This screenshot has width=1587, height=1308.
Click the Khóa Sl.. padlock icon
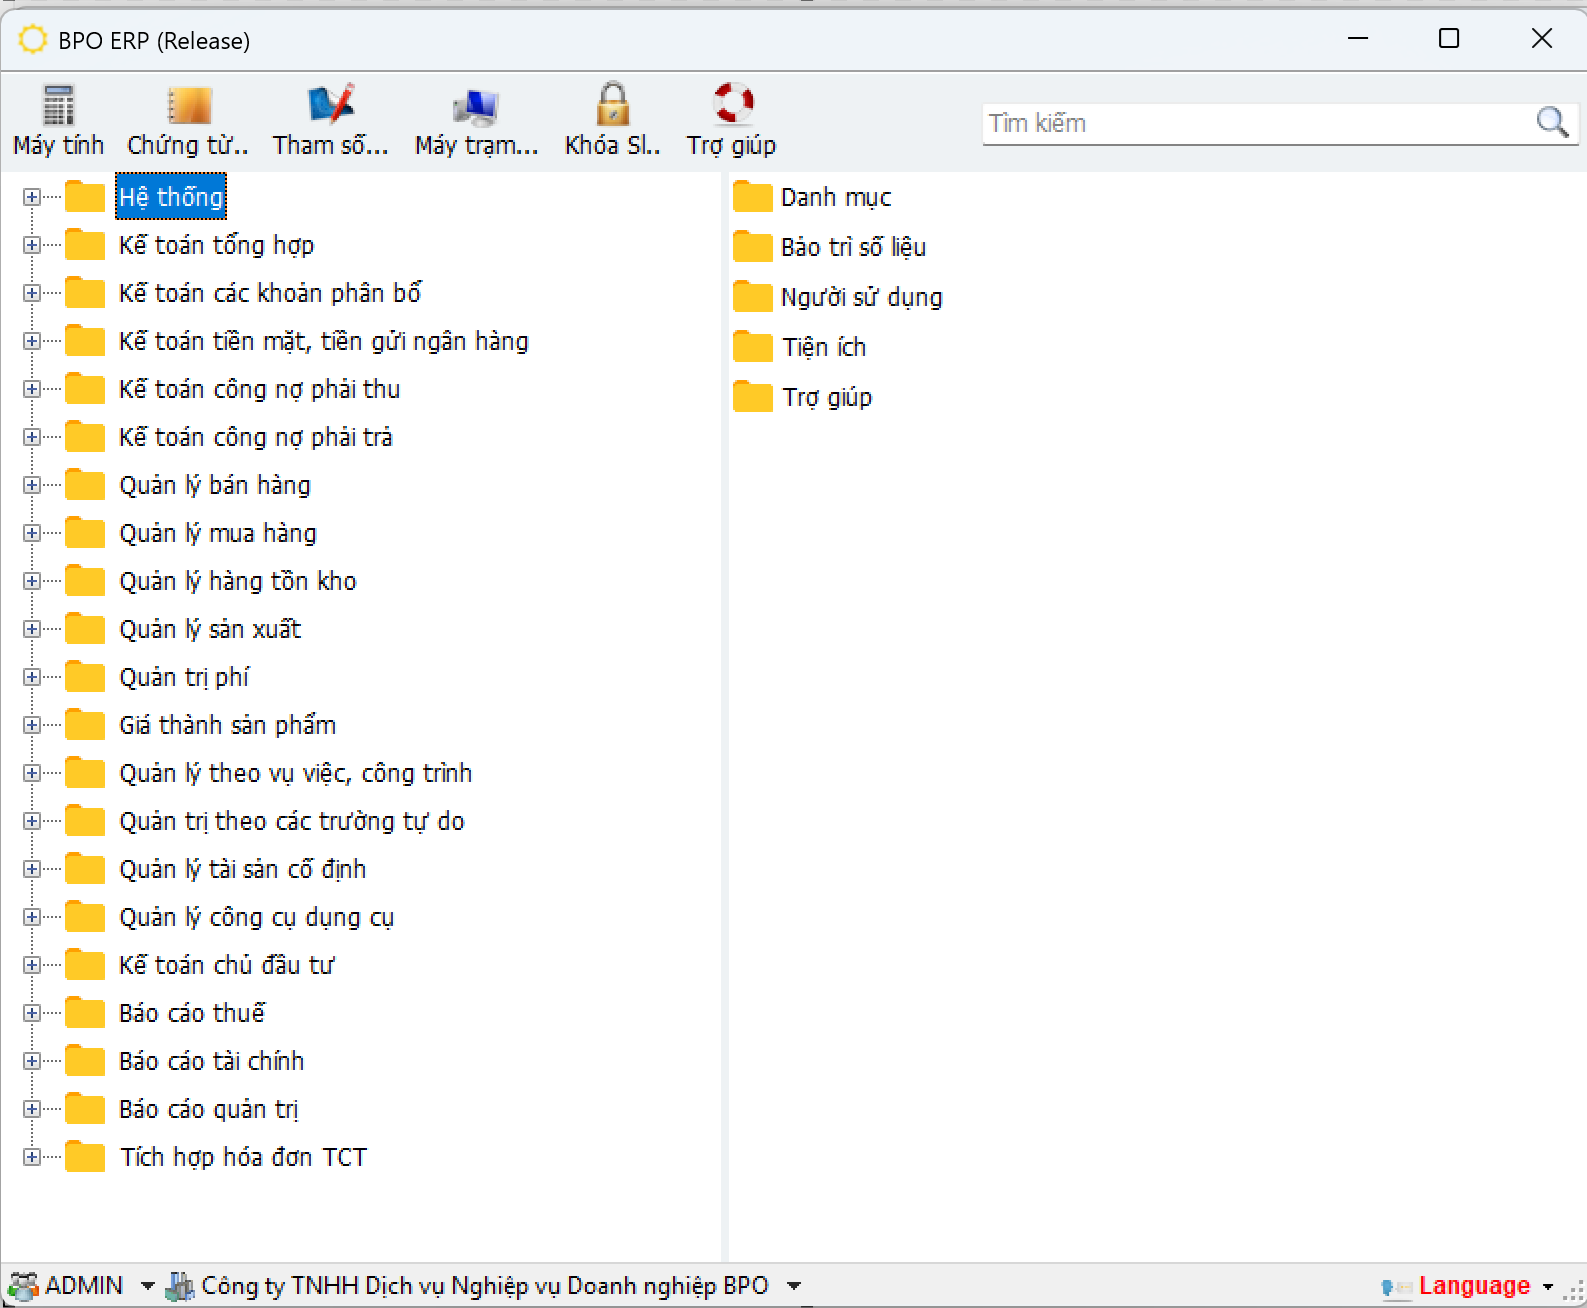(x=612, y=106)
